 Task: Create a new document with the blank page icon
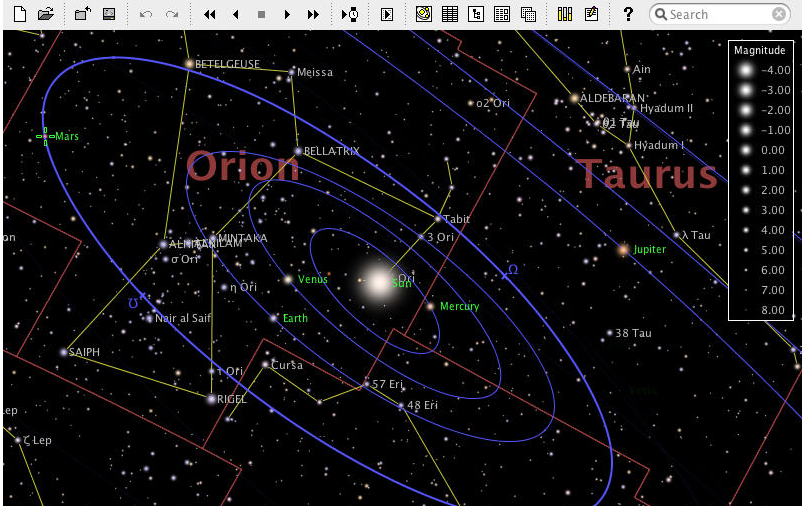click(x=19, y=14)
